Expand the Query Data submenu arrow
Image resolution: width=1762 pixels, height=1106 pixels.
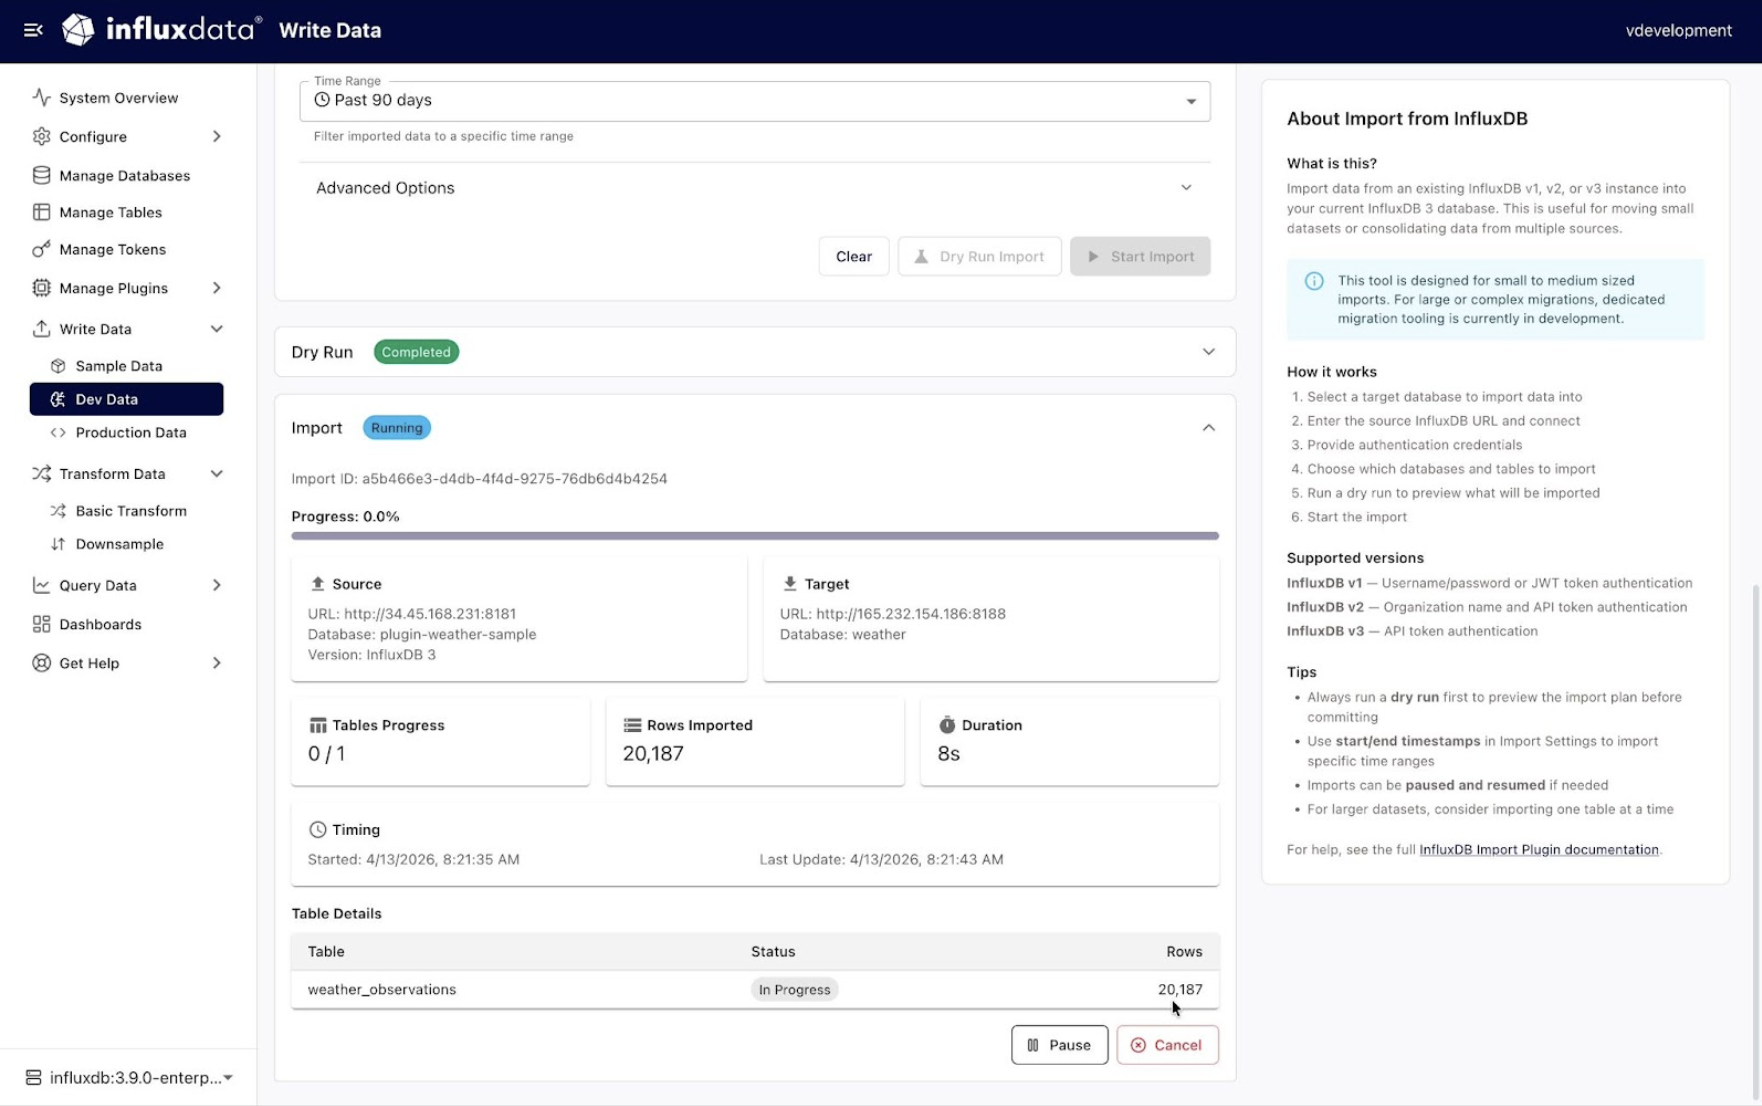(x=217, y=585)
